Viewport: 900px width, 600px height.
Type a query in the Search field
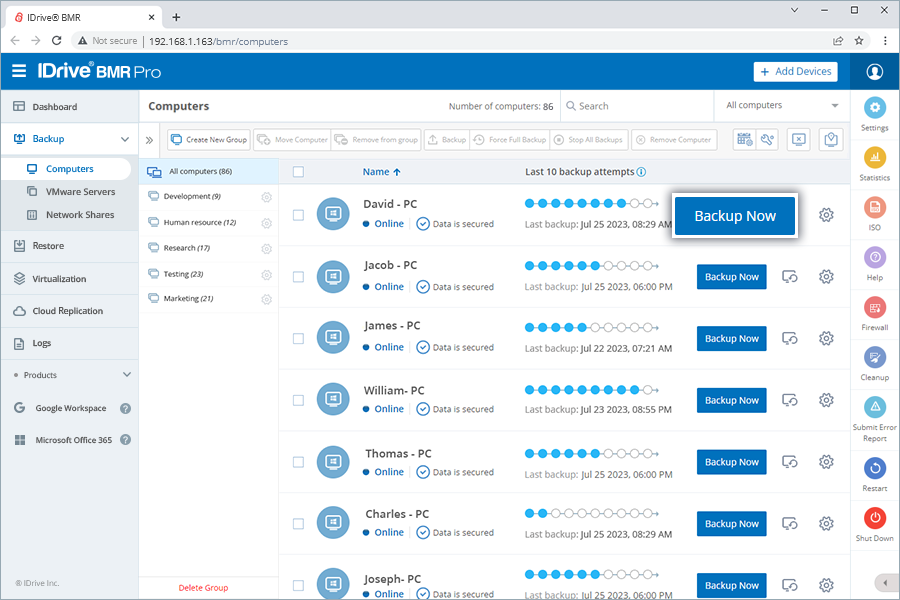tap(630, 105)
